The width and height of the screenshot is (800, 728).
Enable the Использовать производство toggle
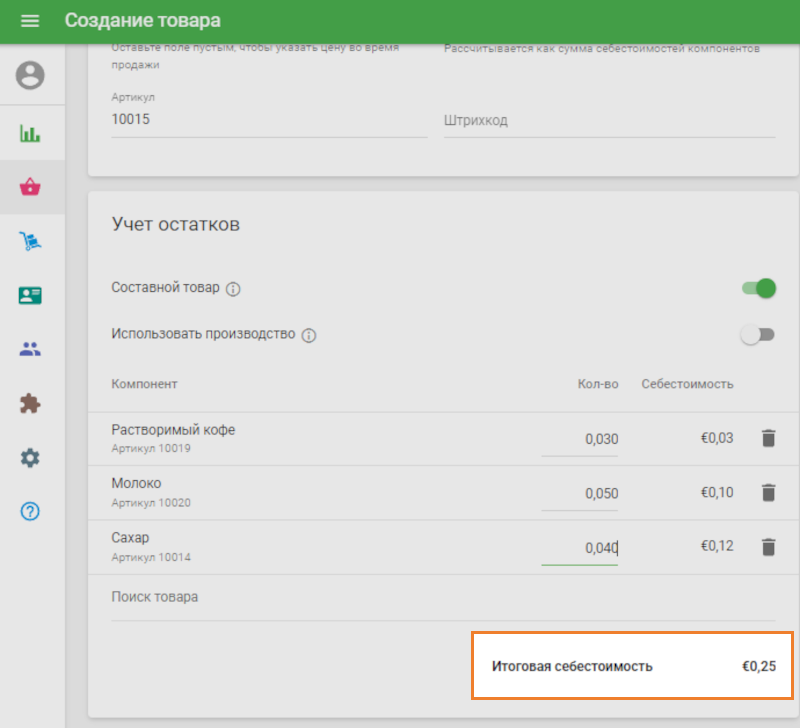pos(758,335)
